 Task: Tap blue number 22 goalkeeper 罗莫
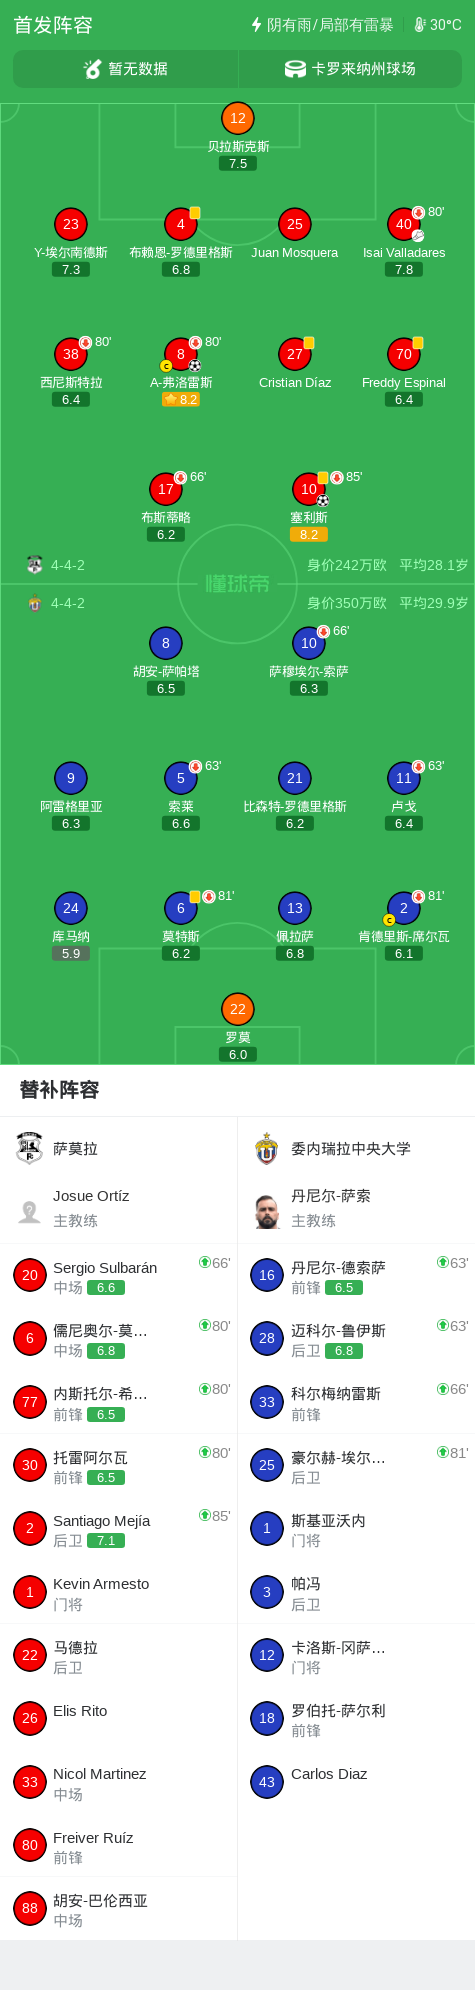pos(238,1009)
